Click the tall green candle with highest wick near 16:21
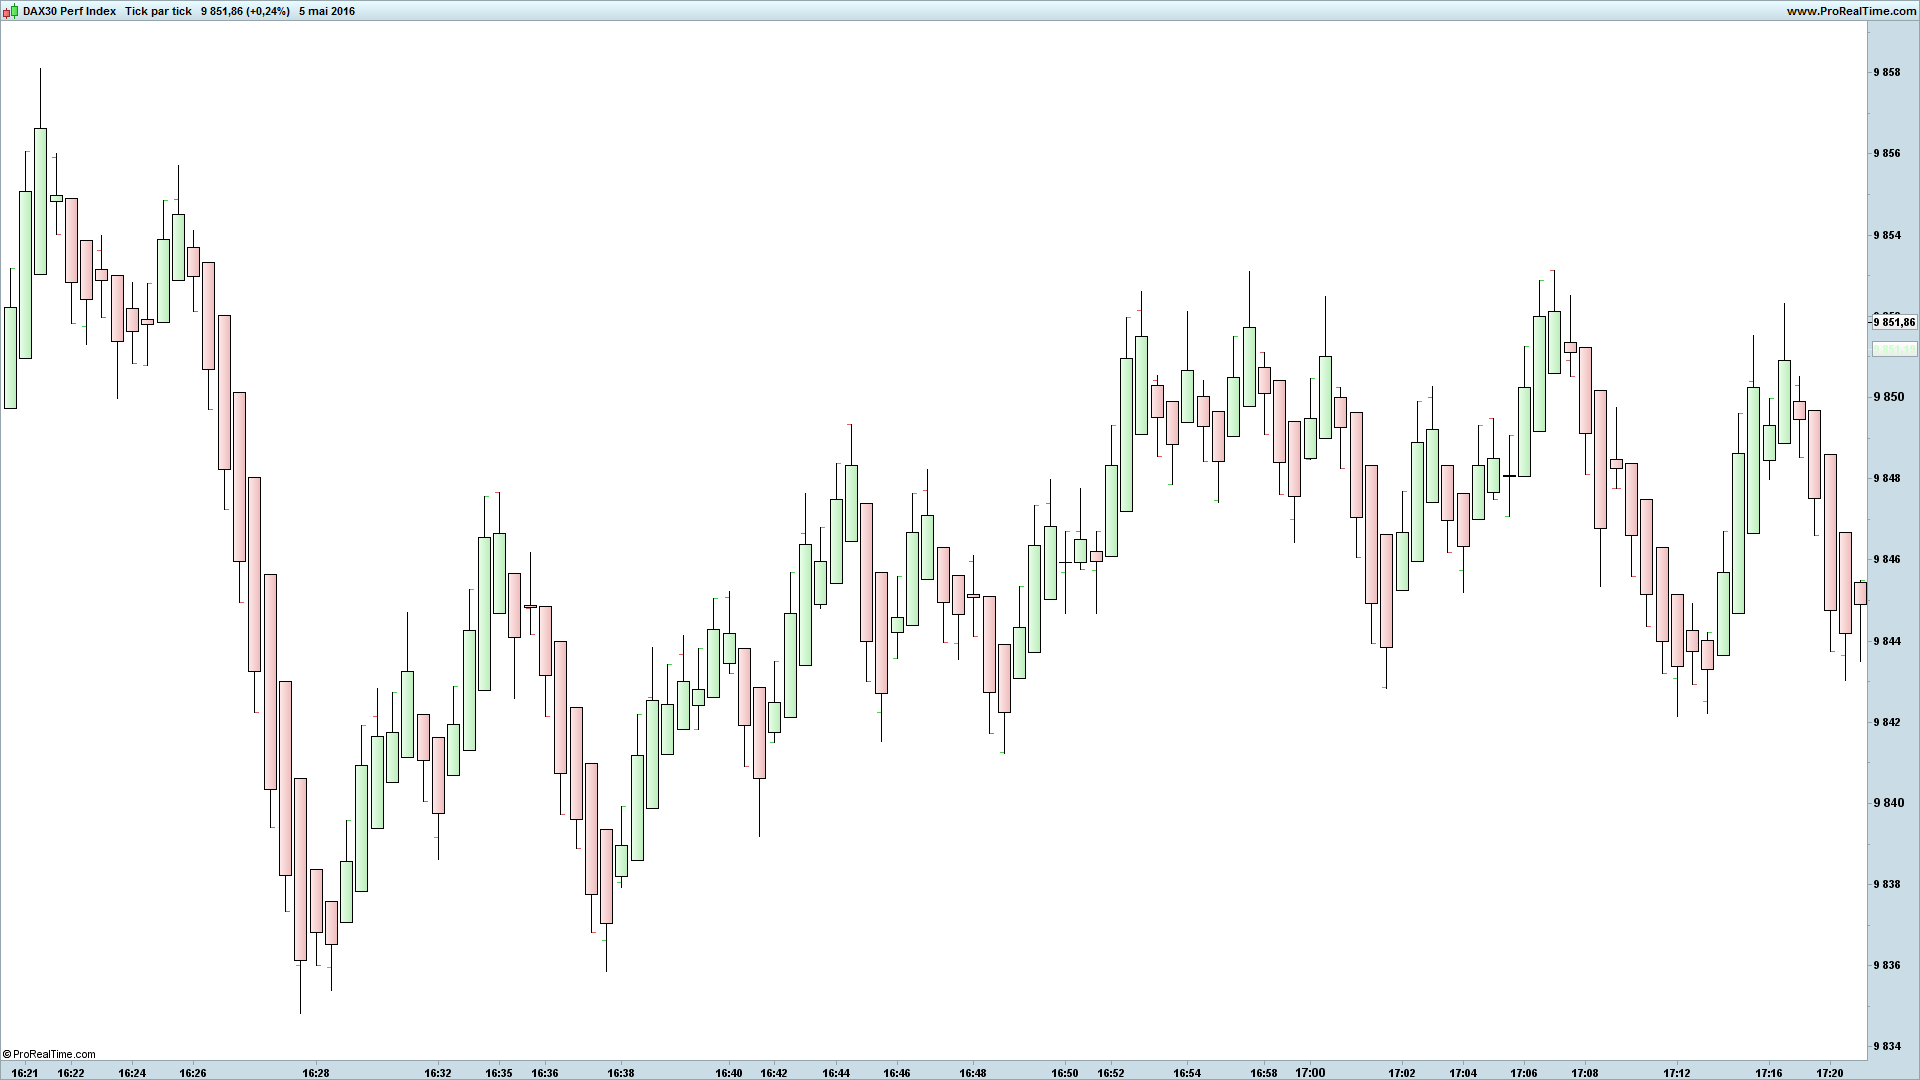The height and width of the screenshot is (1080, 1920). [40, 200]
